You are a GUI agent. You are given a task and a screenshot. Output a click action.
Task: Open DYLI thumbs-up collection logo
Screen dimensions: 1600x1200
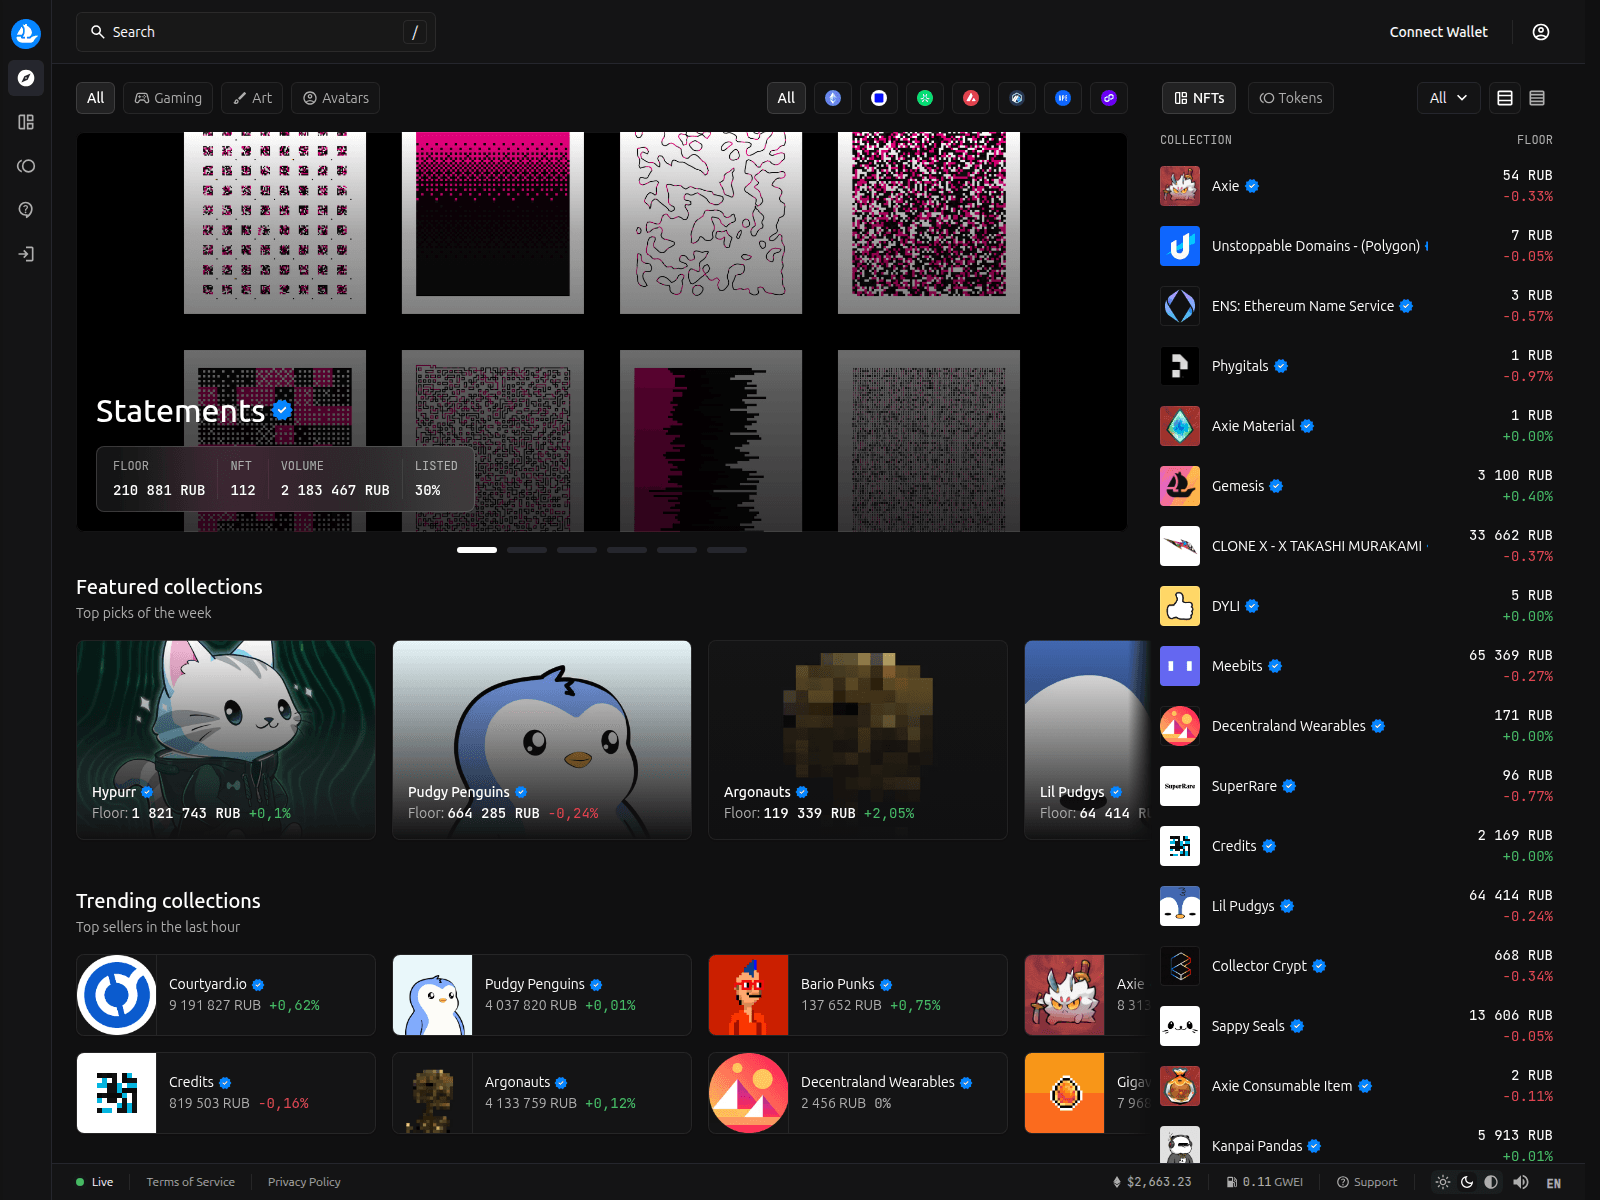(x=1180, y=606)
